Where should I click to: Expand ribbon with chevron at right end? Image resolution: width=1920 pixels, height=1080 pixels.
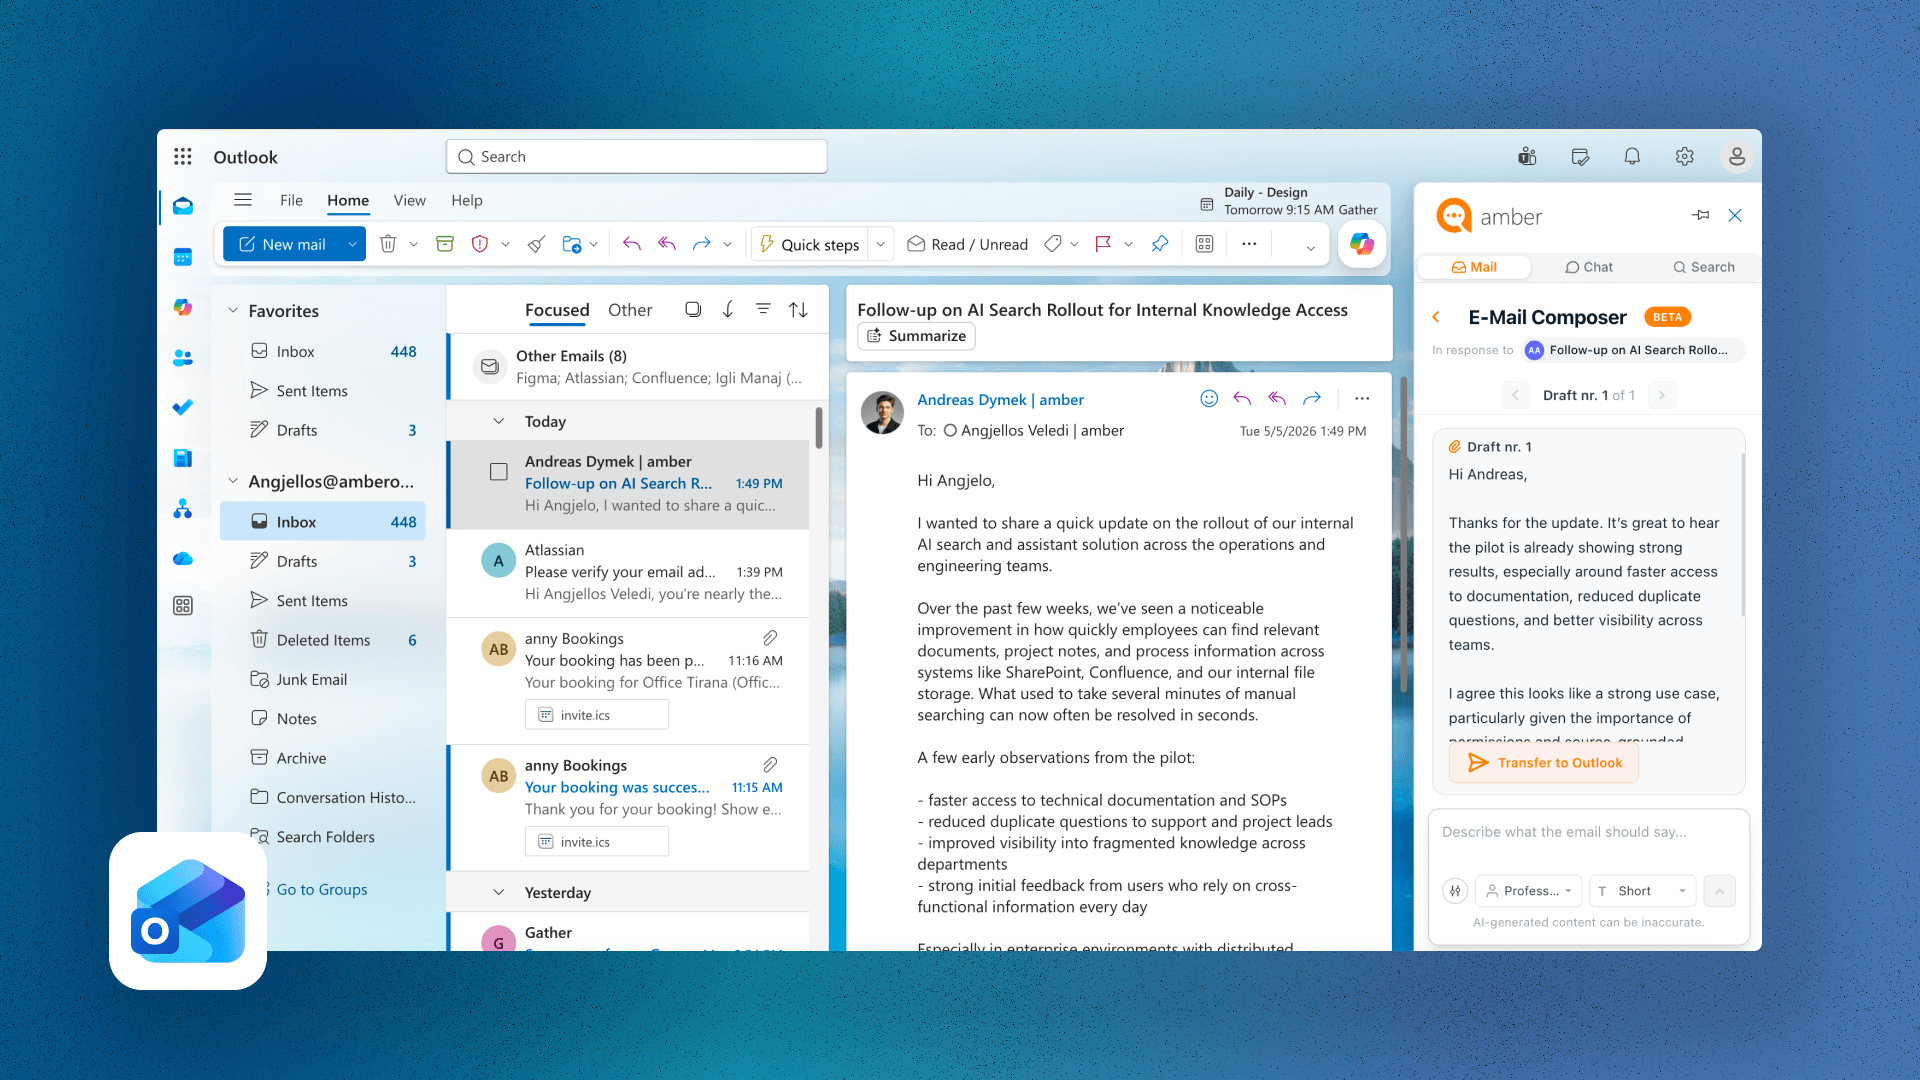click(1310, 248)
